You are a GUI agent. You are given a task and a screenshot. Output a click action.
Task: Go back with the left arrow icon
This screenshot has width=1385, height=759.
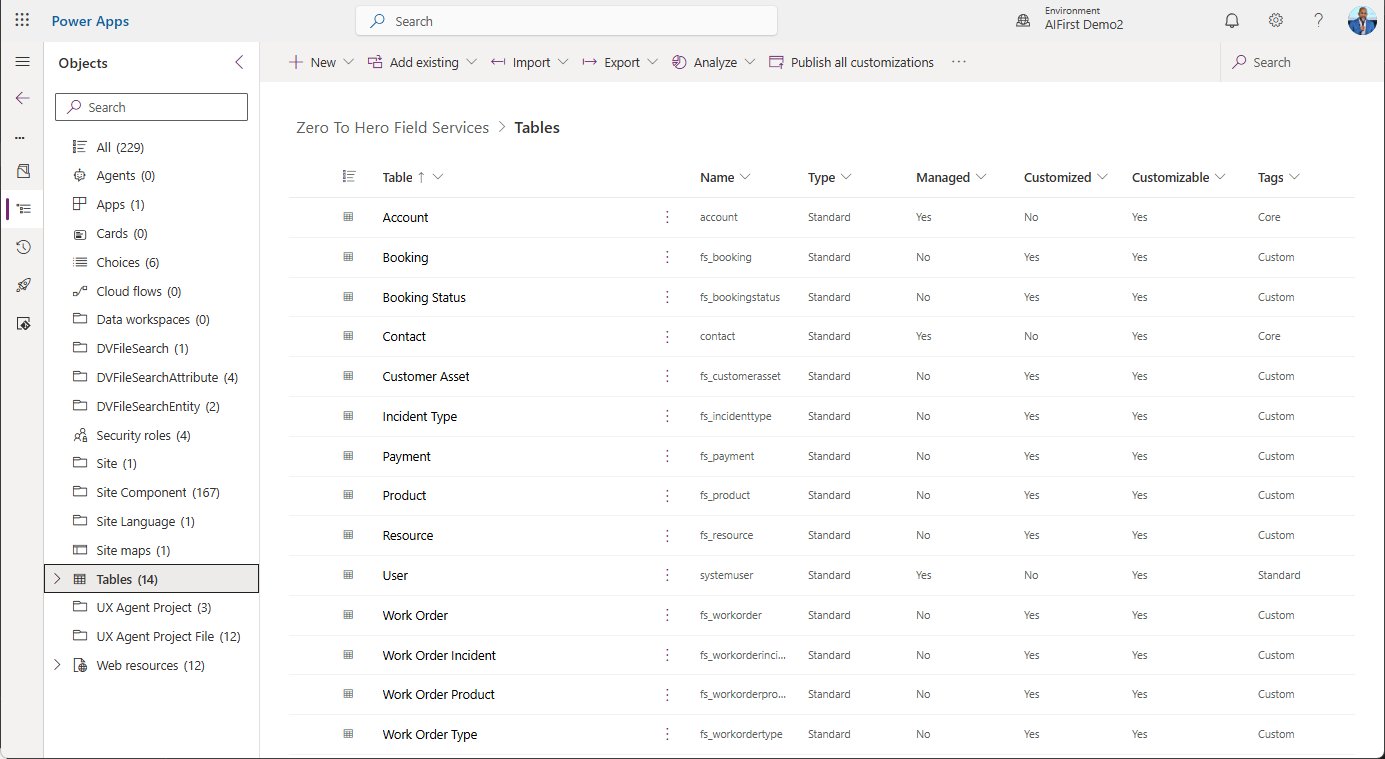pos(22,98)
